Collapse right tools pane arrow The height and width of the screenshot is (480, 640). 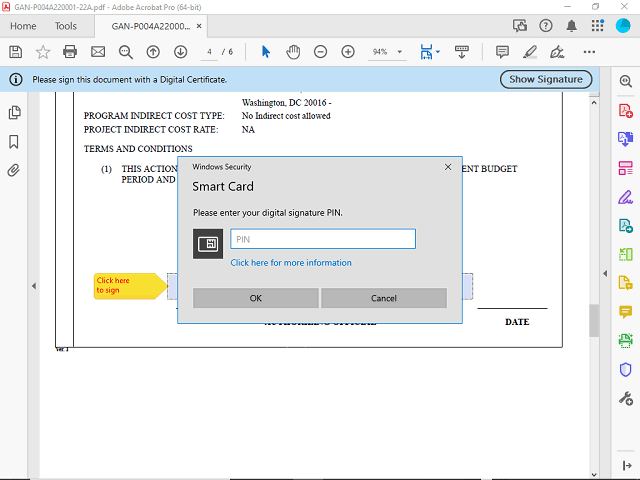[605, 273]
